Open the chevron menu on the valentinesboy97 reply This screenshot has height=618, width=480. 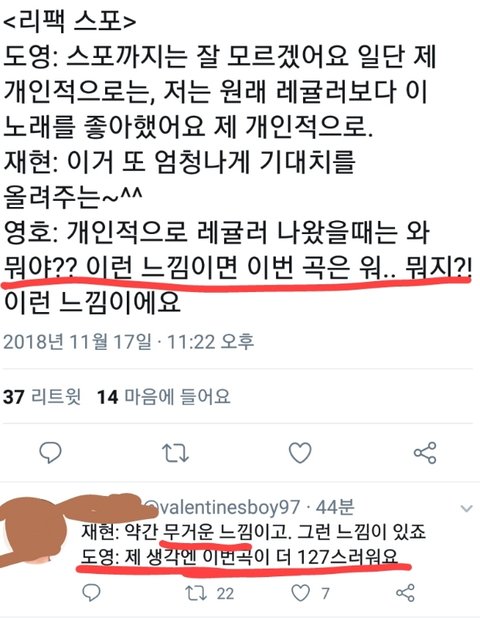(466, 508)
